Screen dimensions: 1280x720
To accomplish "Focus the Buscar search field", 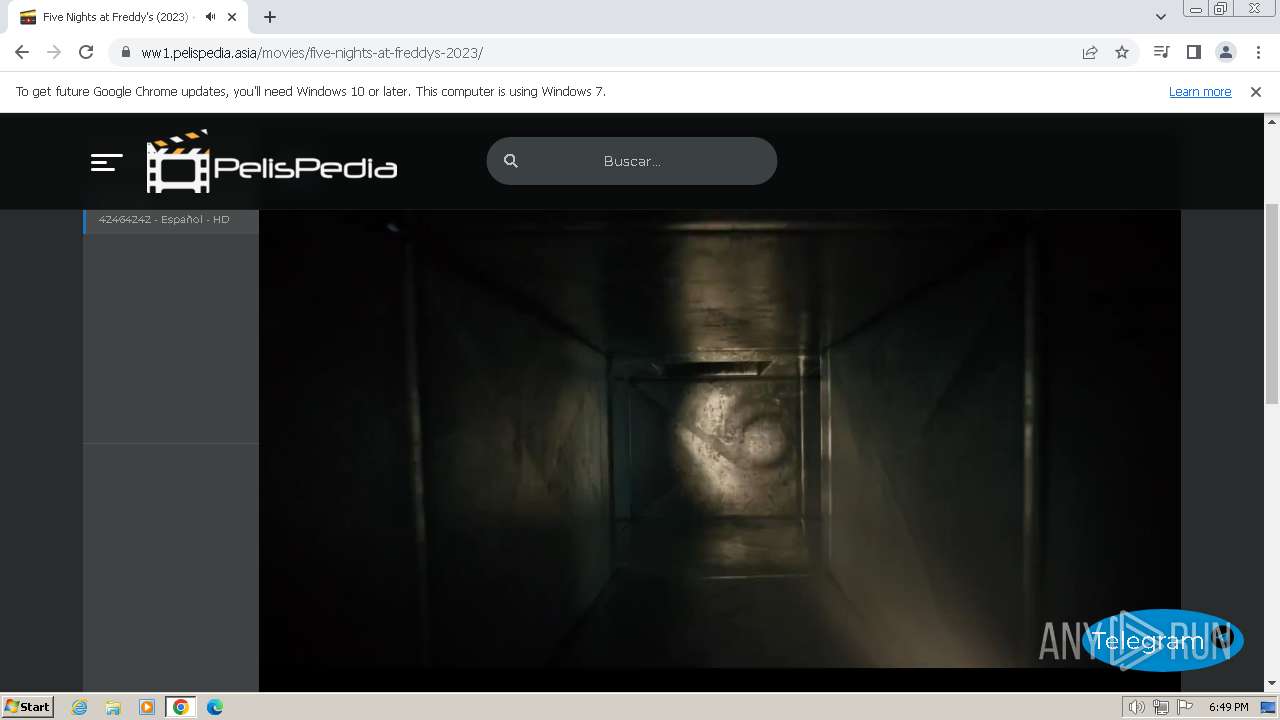I will pos(632,161).
